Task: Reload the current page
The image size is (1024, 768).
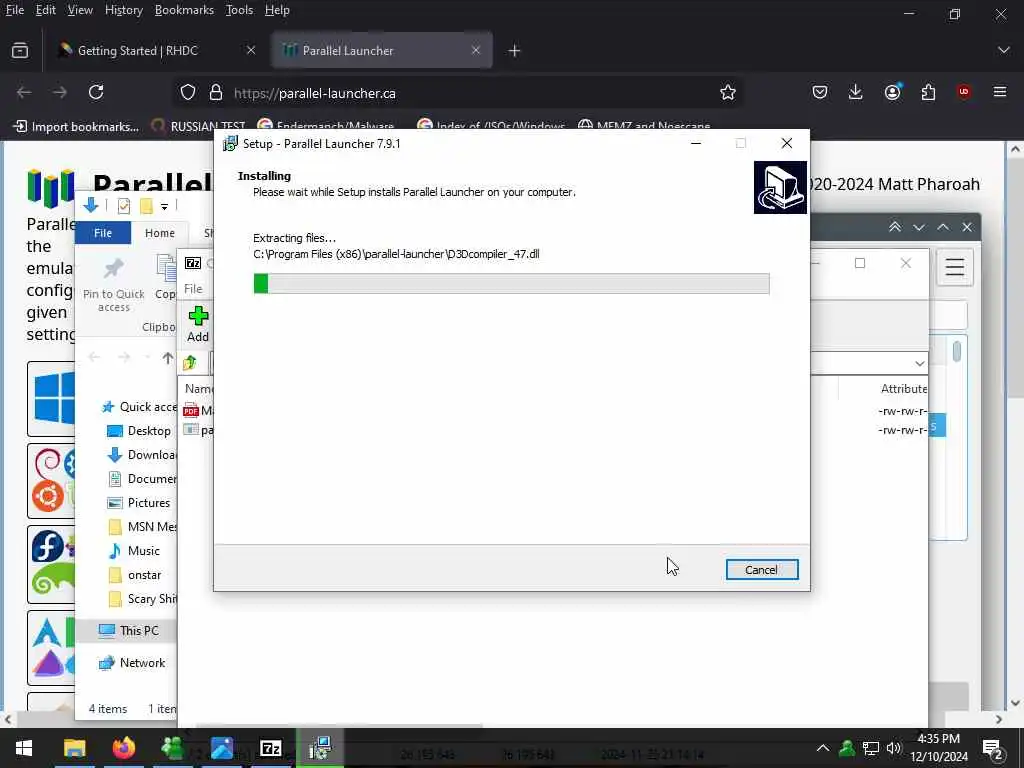Action: [96, 92]
